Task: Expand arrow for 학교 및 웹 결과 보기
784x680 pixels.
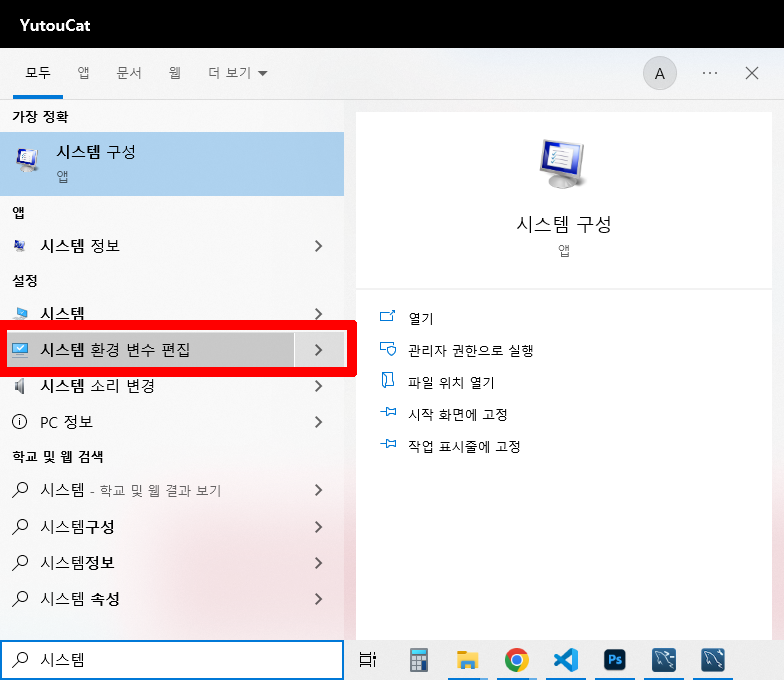Action: (318, 490)
